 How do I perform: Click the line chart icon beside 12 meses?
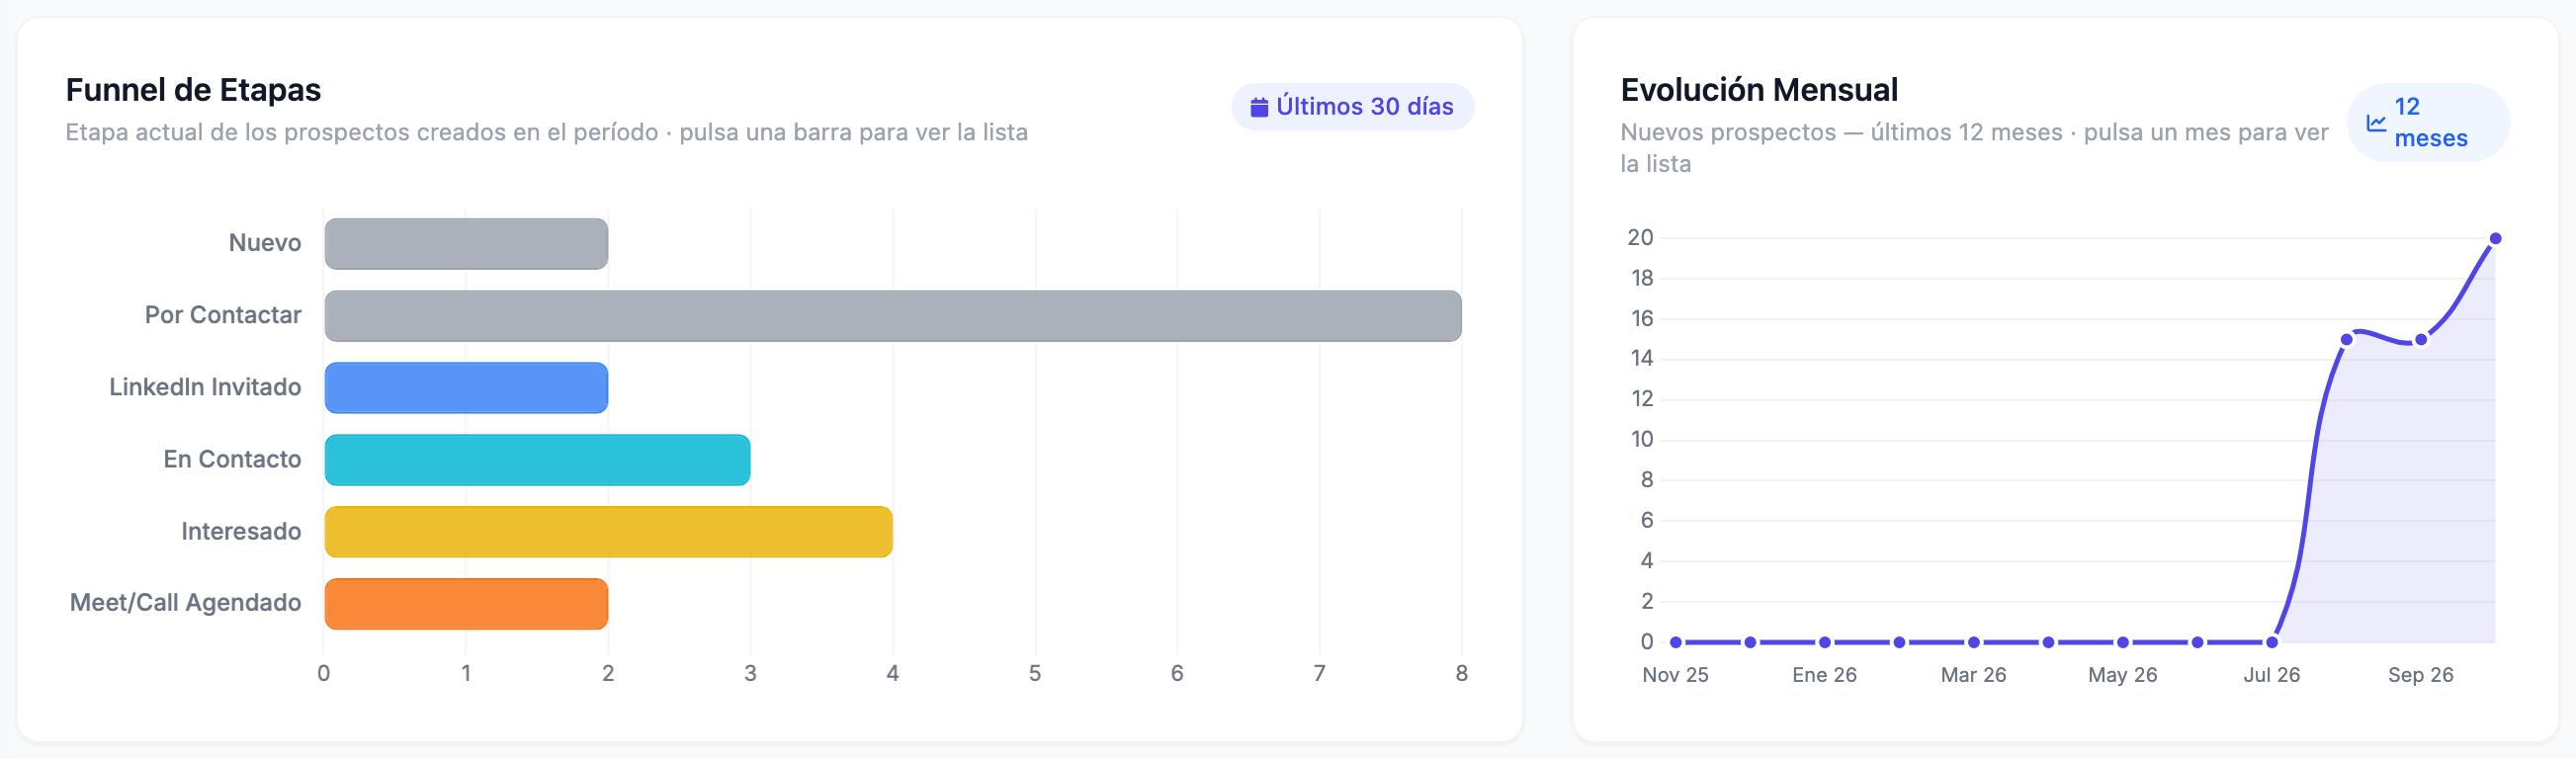[x=2376, y=123]
